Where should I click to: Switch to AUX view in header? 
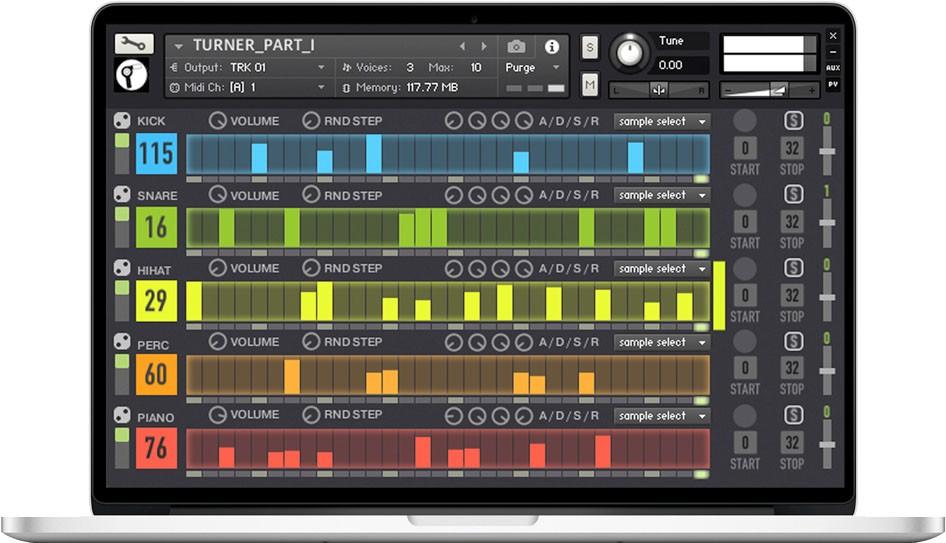tap(833, 68)
